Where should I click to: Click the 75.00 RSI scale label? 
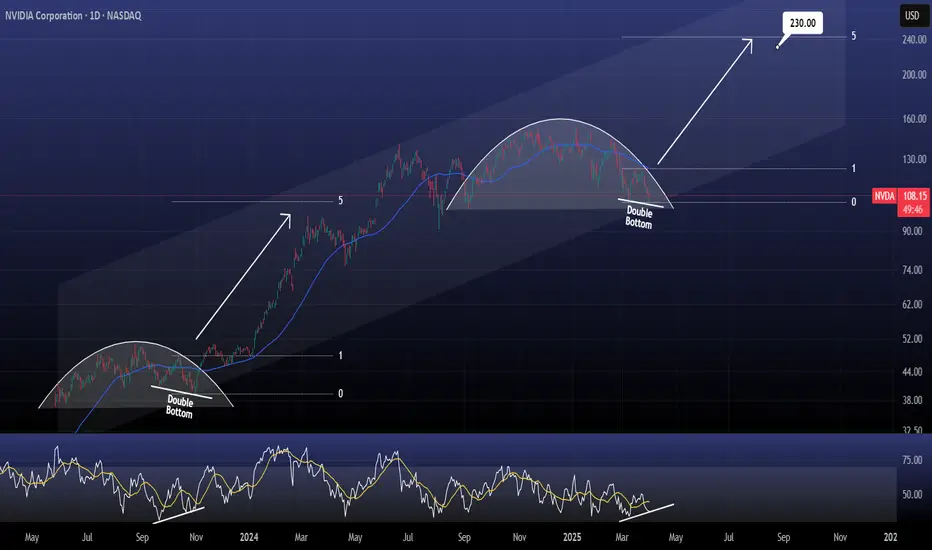tap(912, 460)
